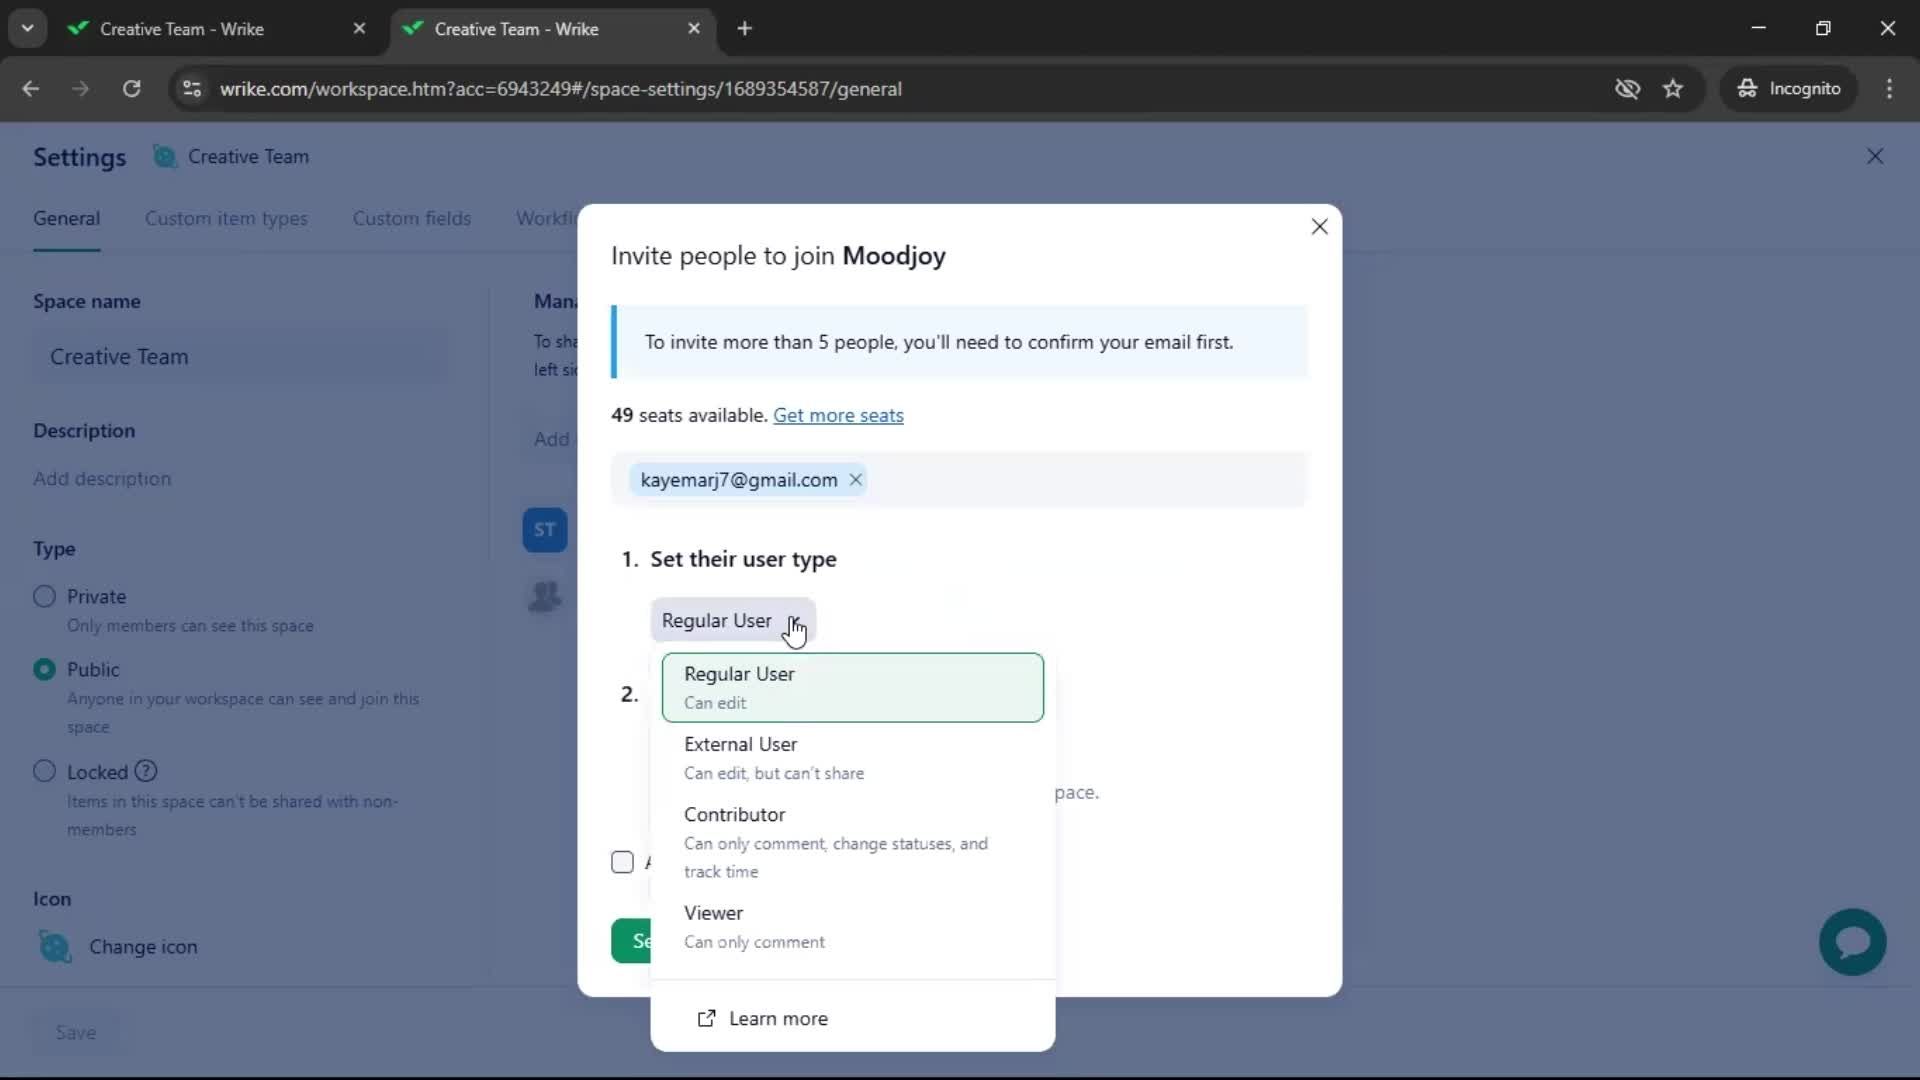Close second Creative Team tab
Image resolution: width=1920 pixels, height=1080 pixels.
694,29
